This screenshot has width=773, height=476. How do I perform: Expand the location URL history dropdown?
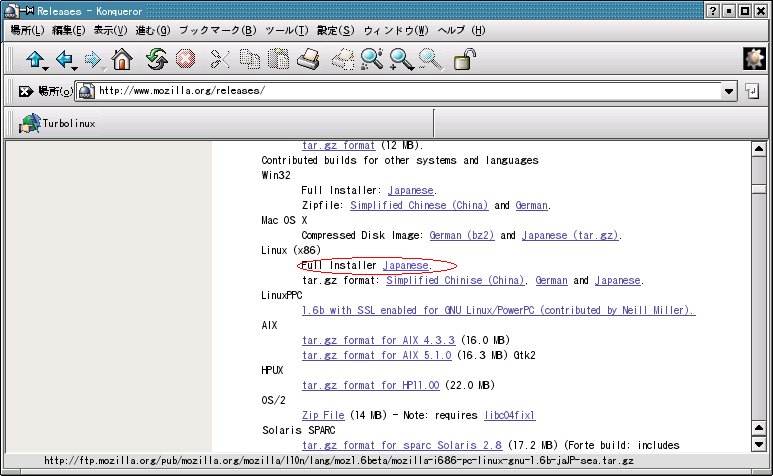click(x=729, y=91)
